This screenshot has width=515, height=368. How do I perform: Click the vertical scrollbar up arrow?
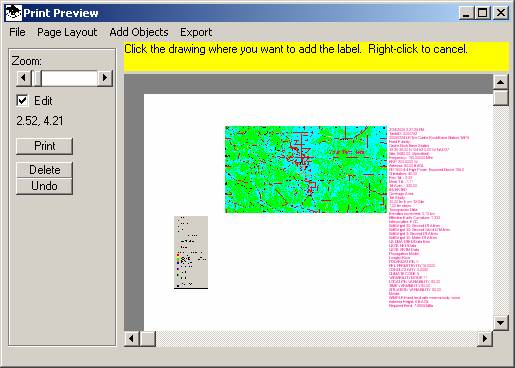click(501, 82)
